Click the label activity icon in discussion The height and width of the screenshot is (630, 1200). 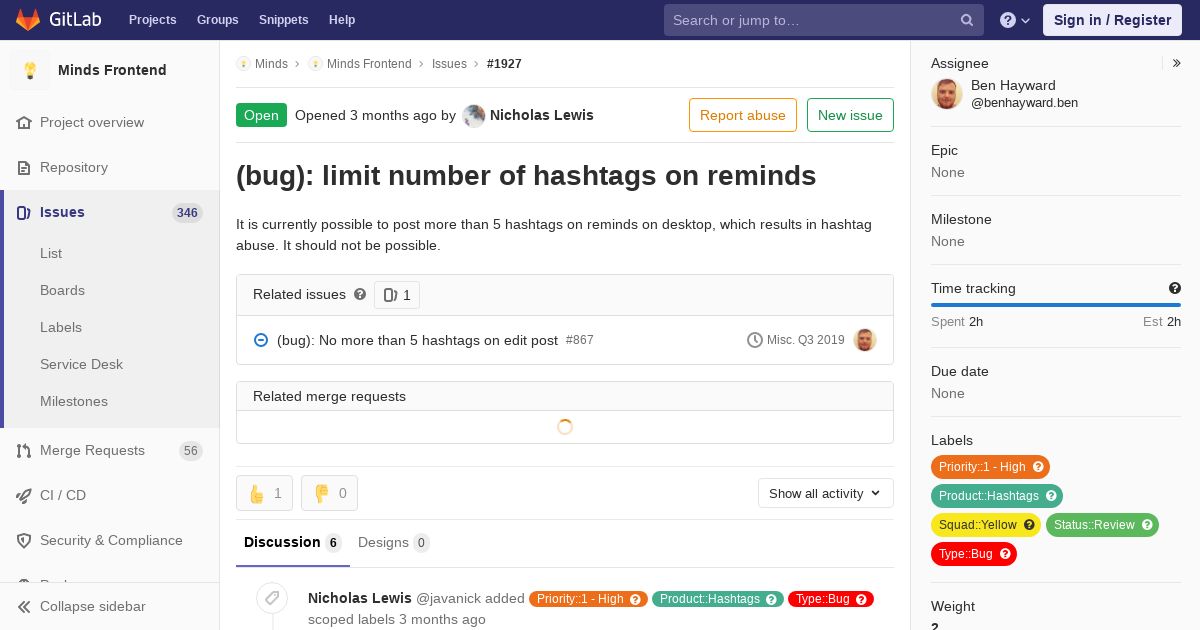point(272,598)
